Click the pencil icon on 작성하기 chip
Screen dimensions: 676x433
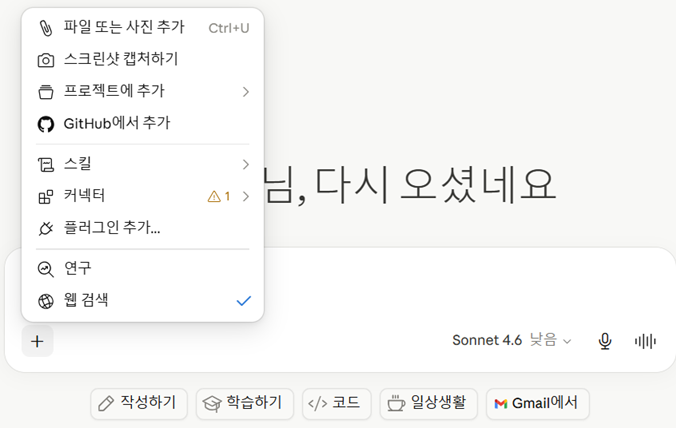[106, 404]
